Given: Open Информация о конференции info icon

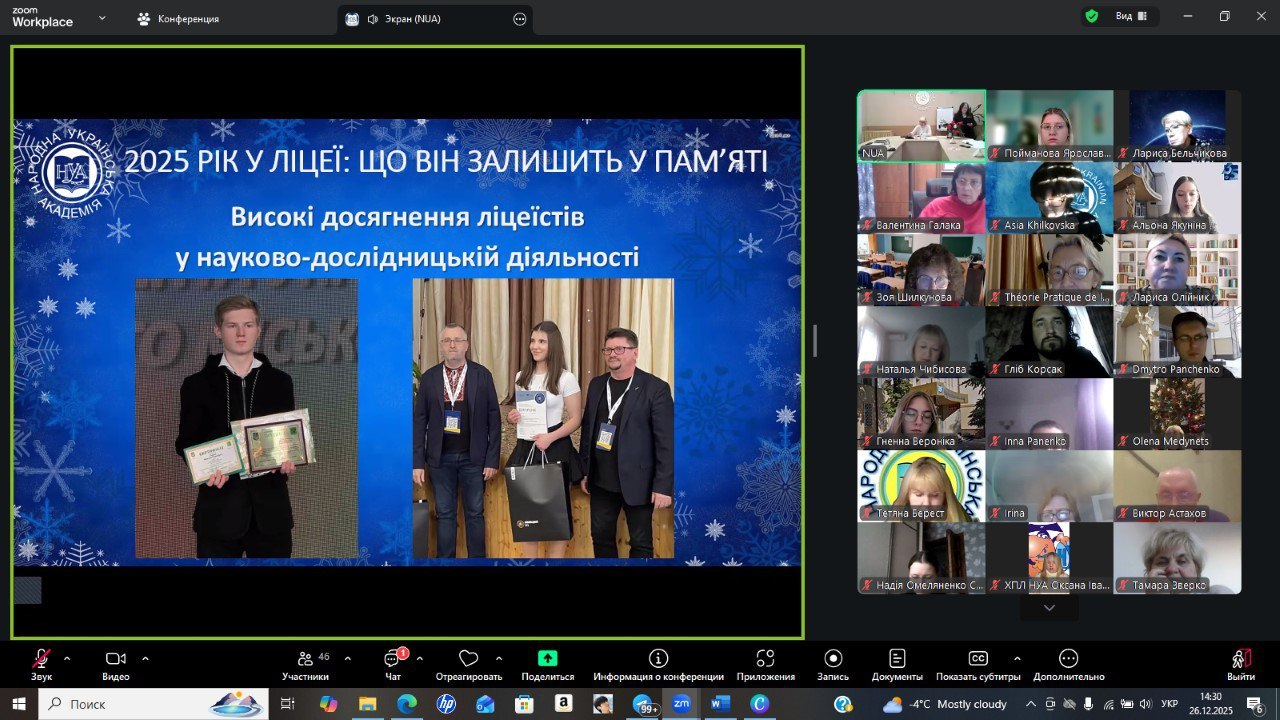Looking at the screenshot, I should click(x=658, y=659).
